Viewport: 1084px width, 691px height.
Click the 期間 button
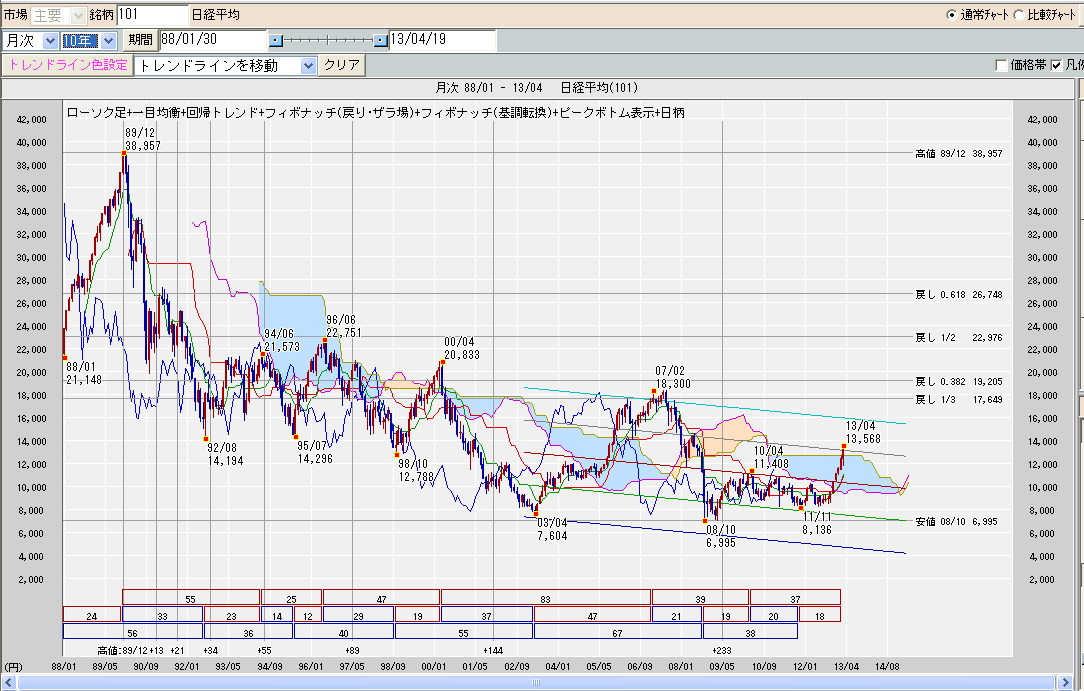tap(141, 40)
